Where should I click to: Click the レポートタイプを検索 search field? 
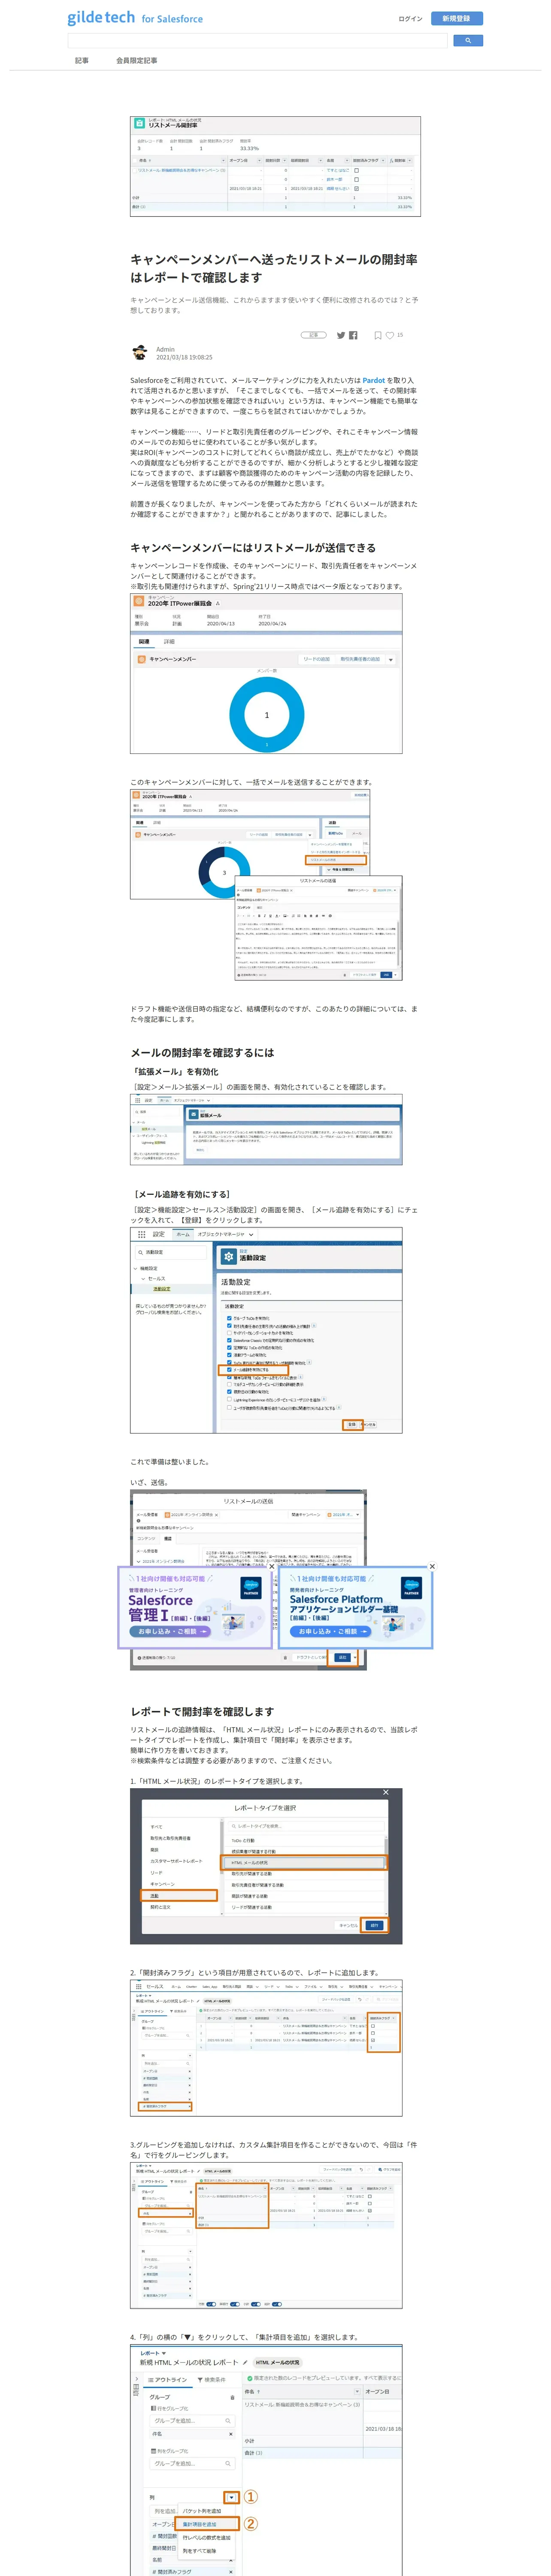tap(306, 1826)
